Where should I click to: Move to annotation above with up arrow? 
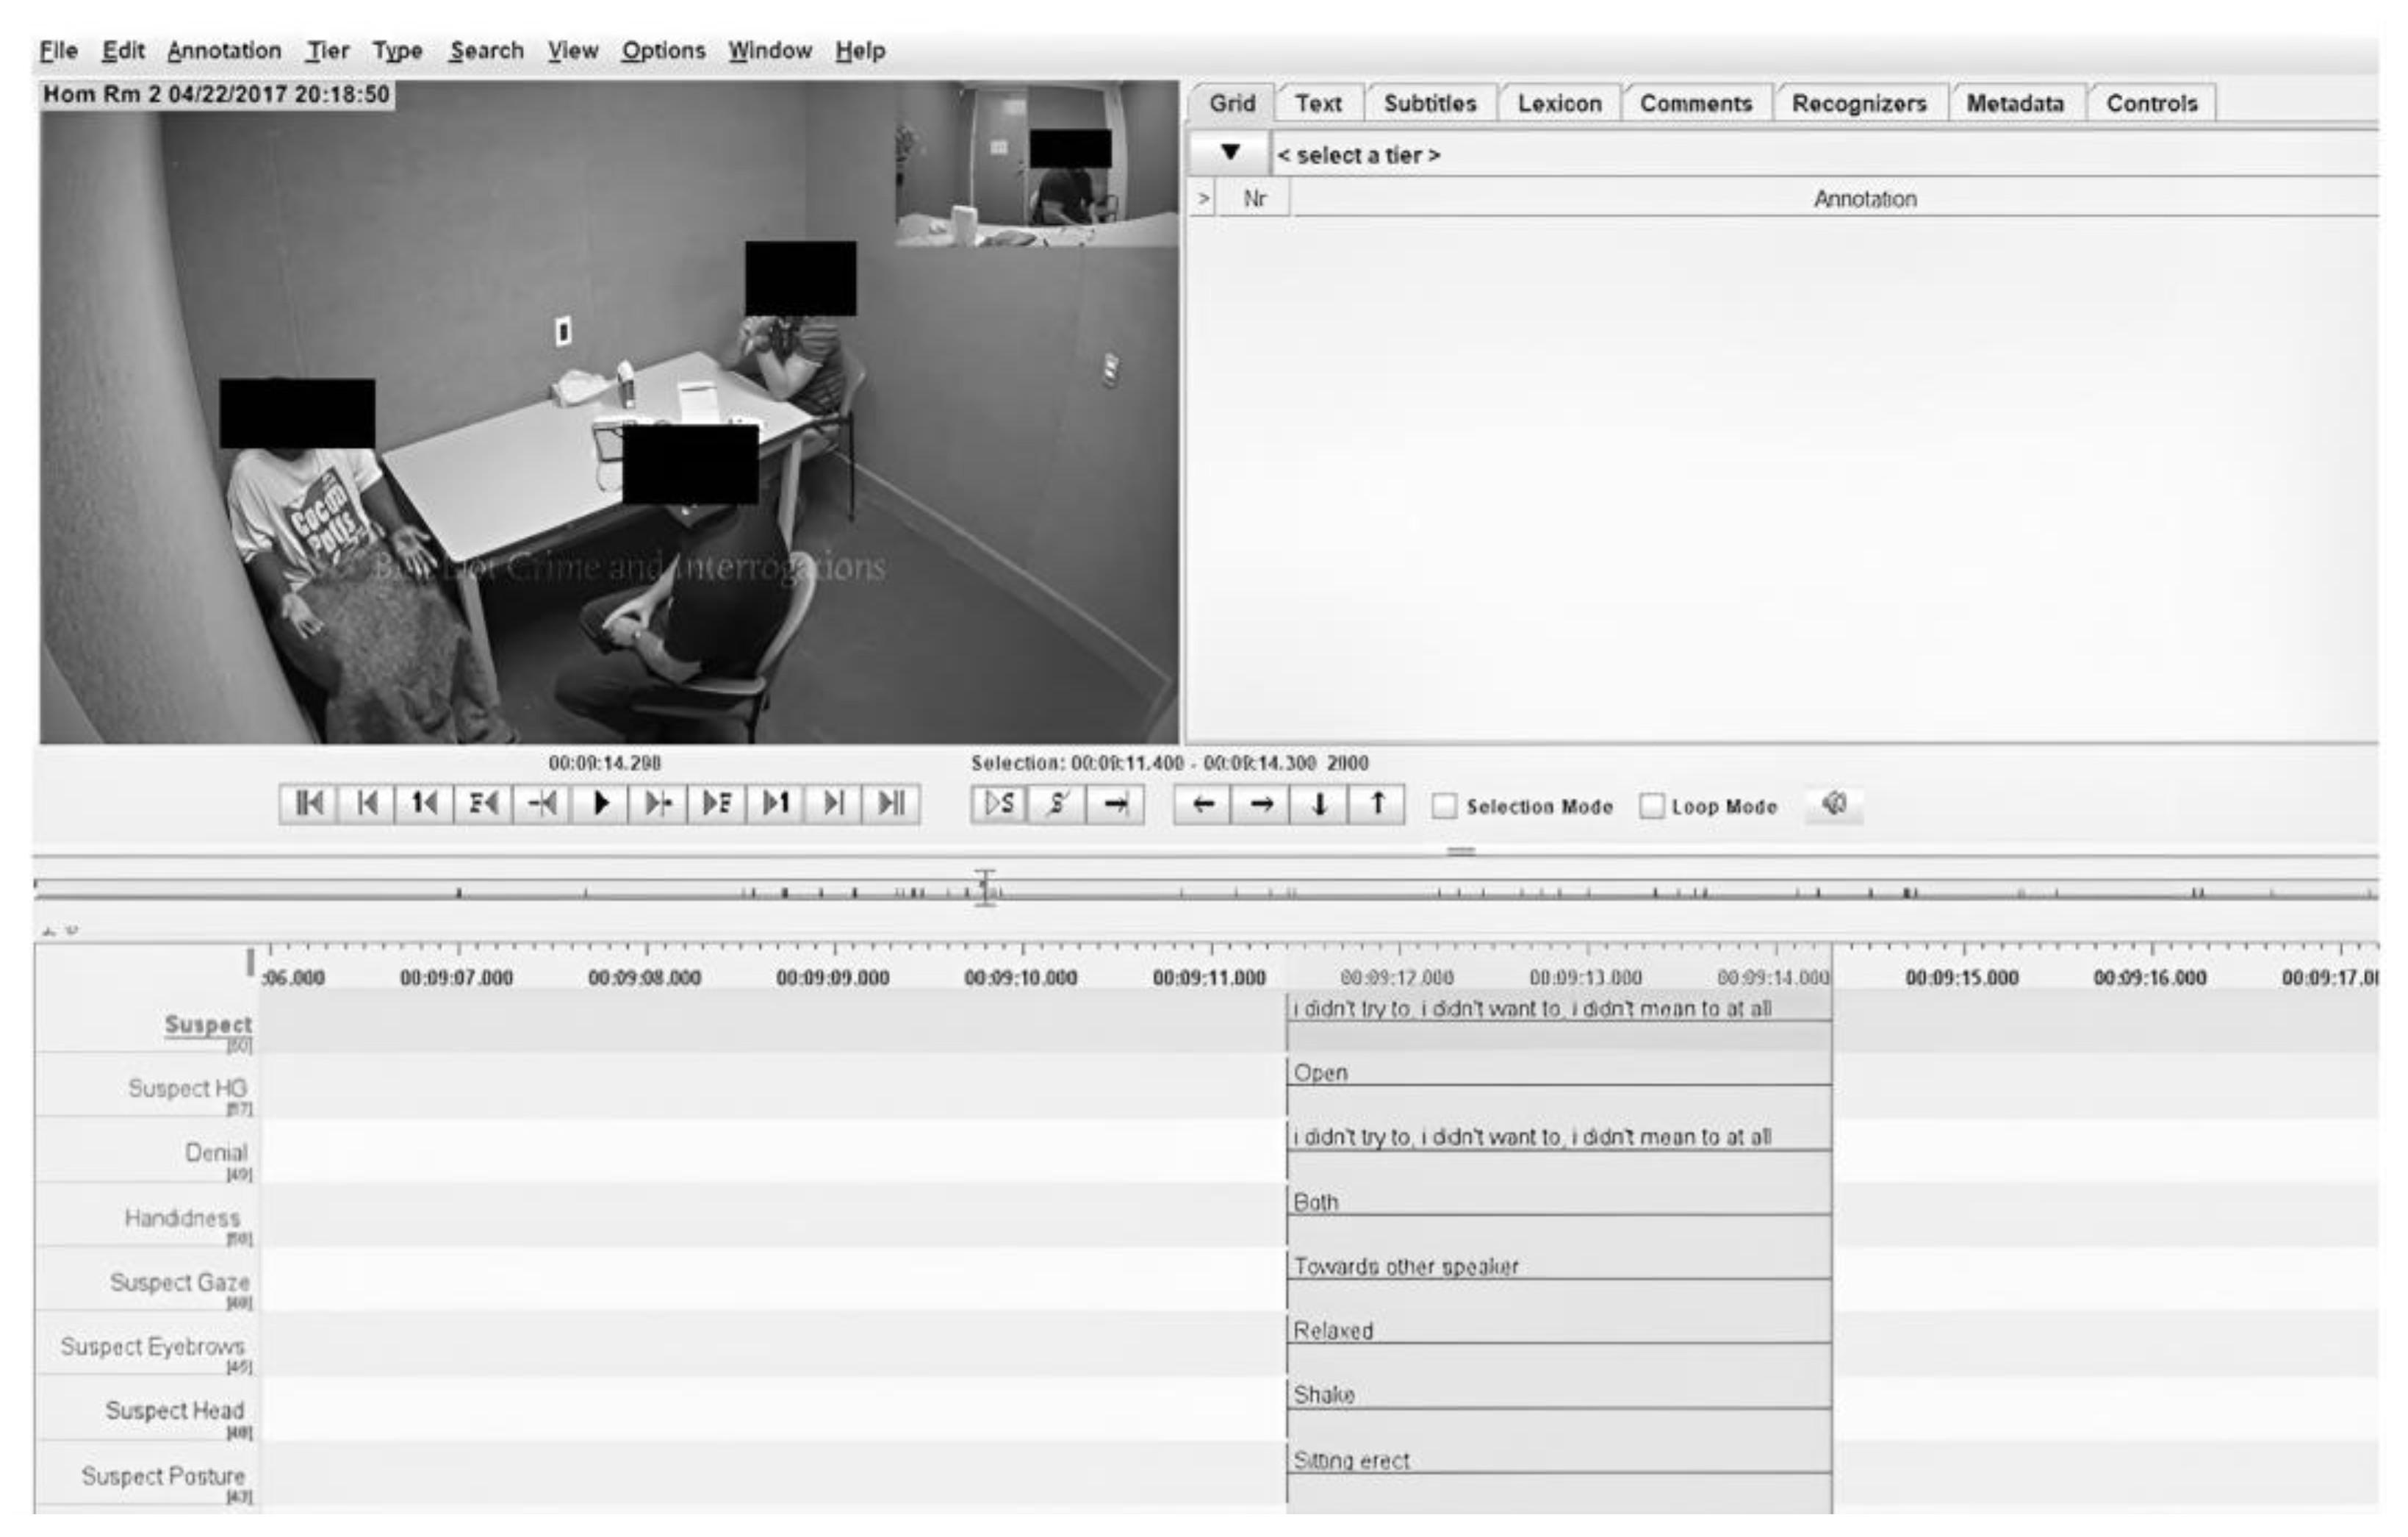pos(1377,804)
